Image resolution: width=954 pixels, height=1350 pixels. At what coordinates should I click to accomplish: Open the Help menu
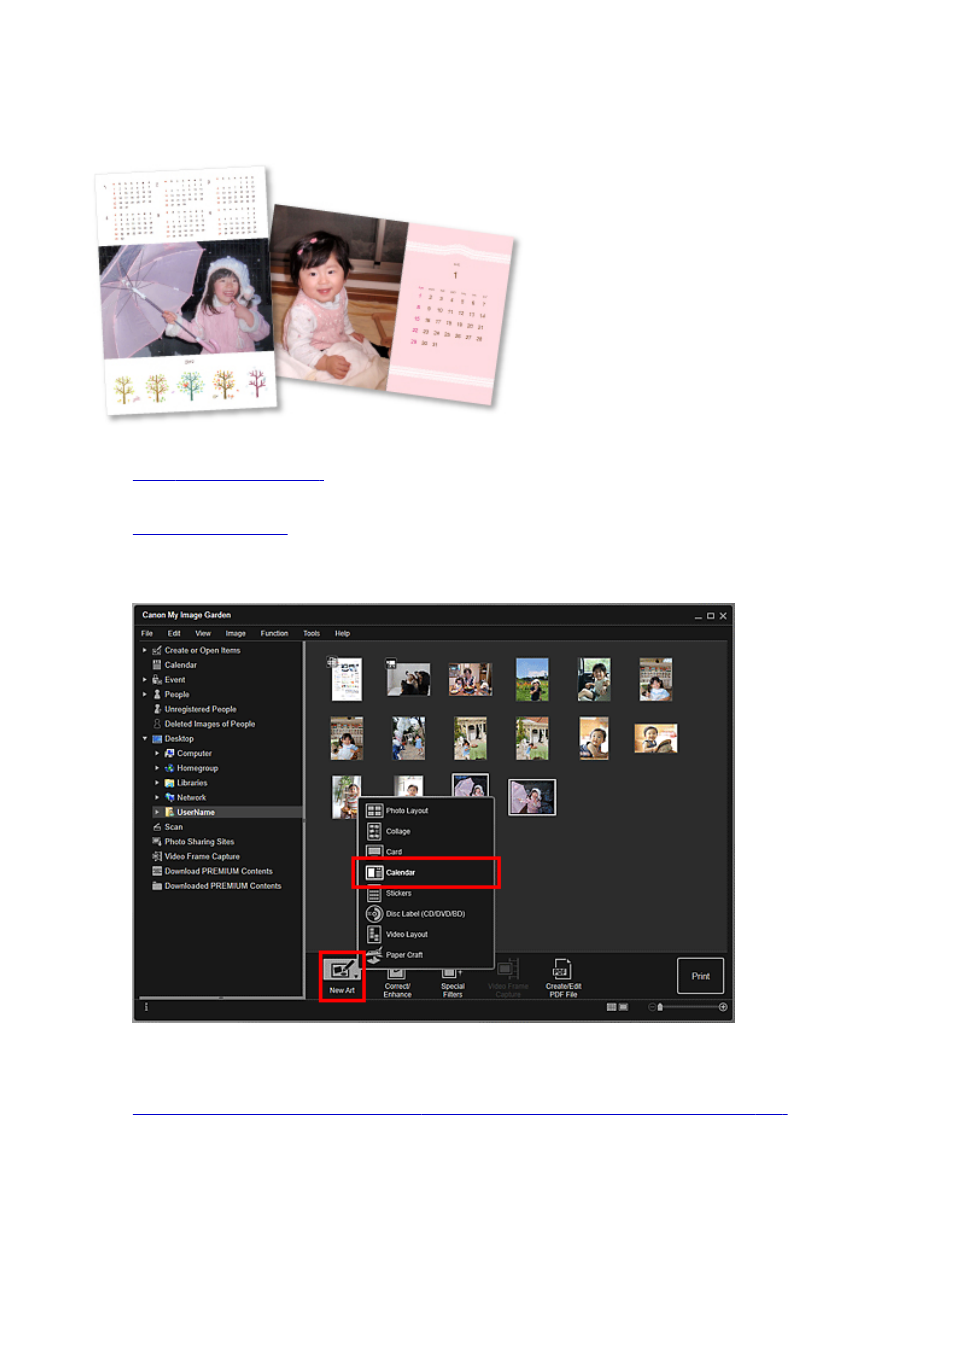[342, 633]
